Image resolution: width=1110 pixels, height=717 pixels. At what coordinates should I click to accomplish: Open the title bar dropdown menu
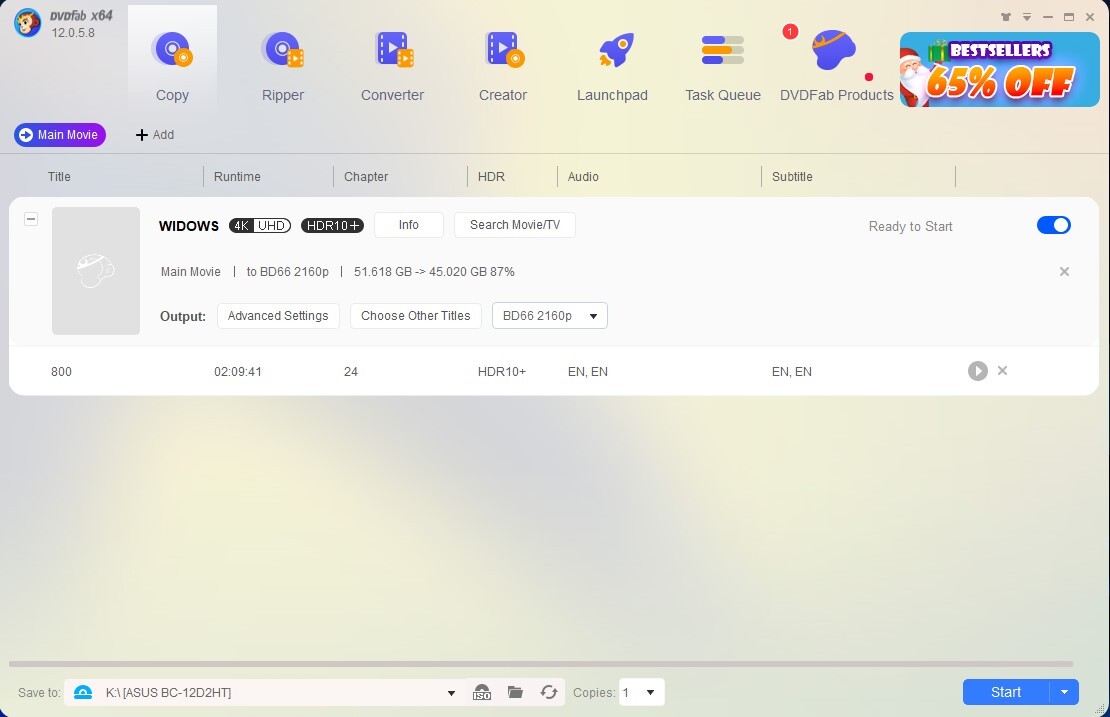pos(1026,17)
